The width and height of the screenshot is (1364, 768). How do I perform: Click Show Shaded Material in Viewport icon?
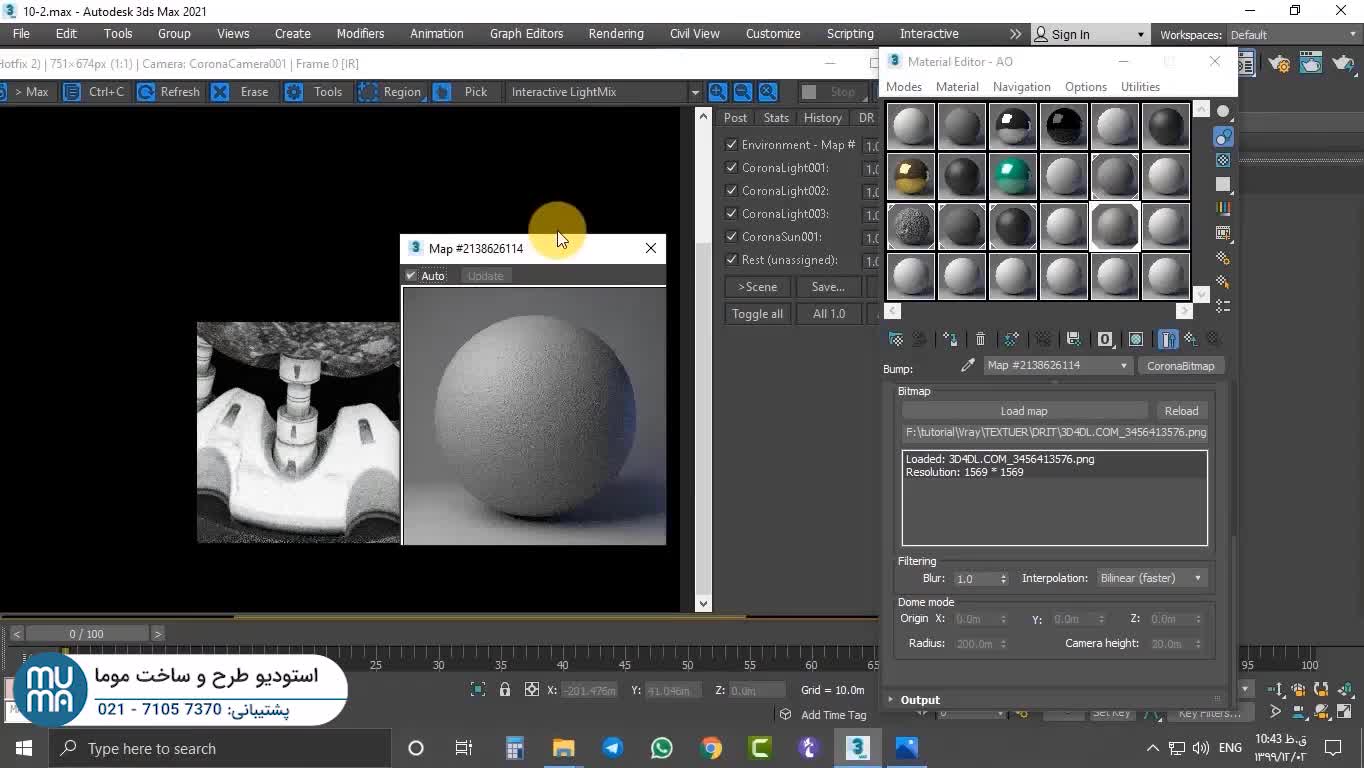(x=1136, y=340)
